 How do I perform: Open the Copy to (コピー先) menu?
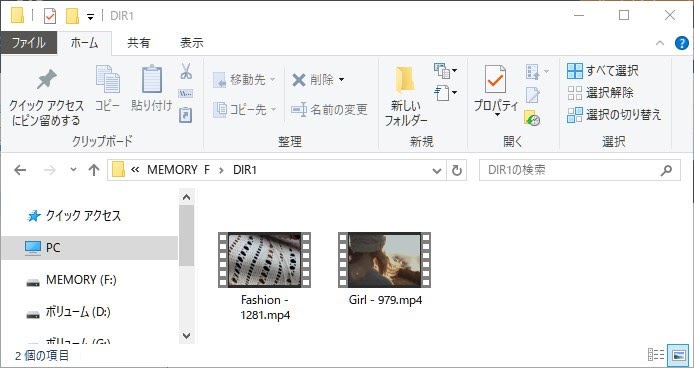tap(244, 109)
